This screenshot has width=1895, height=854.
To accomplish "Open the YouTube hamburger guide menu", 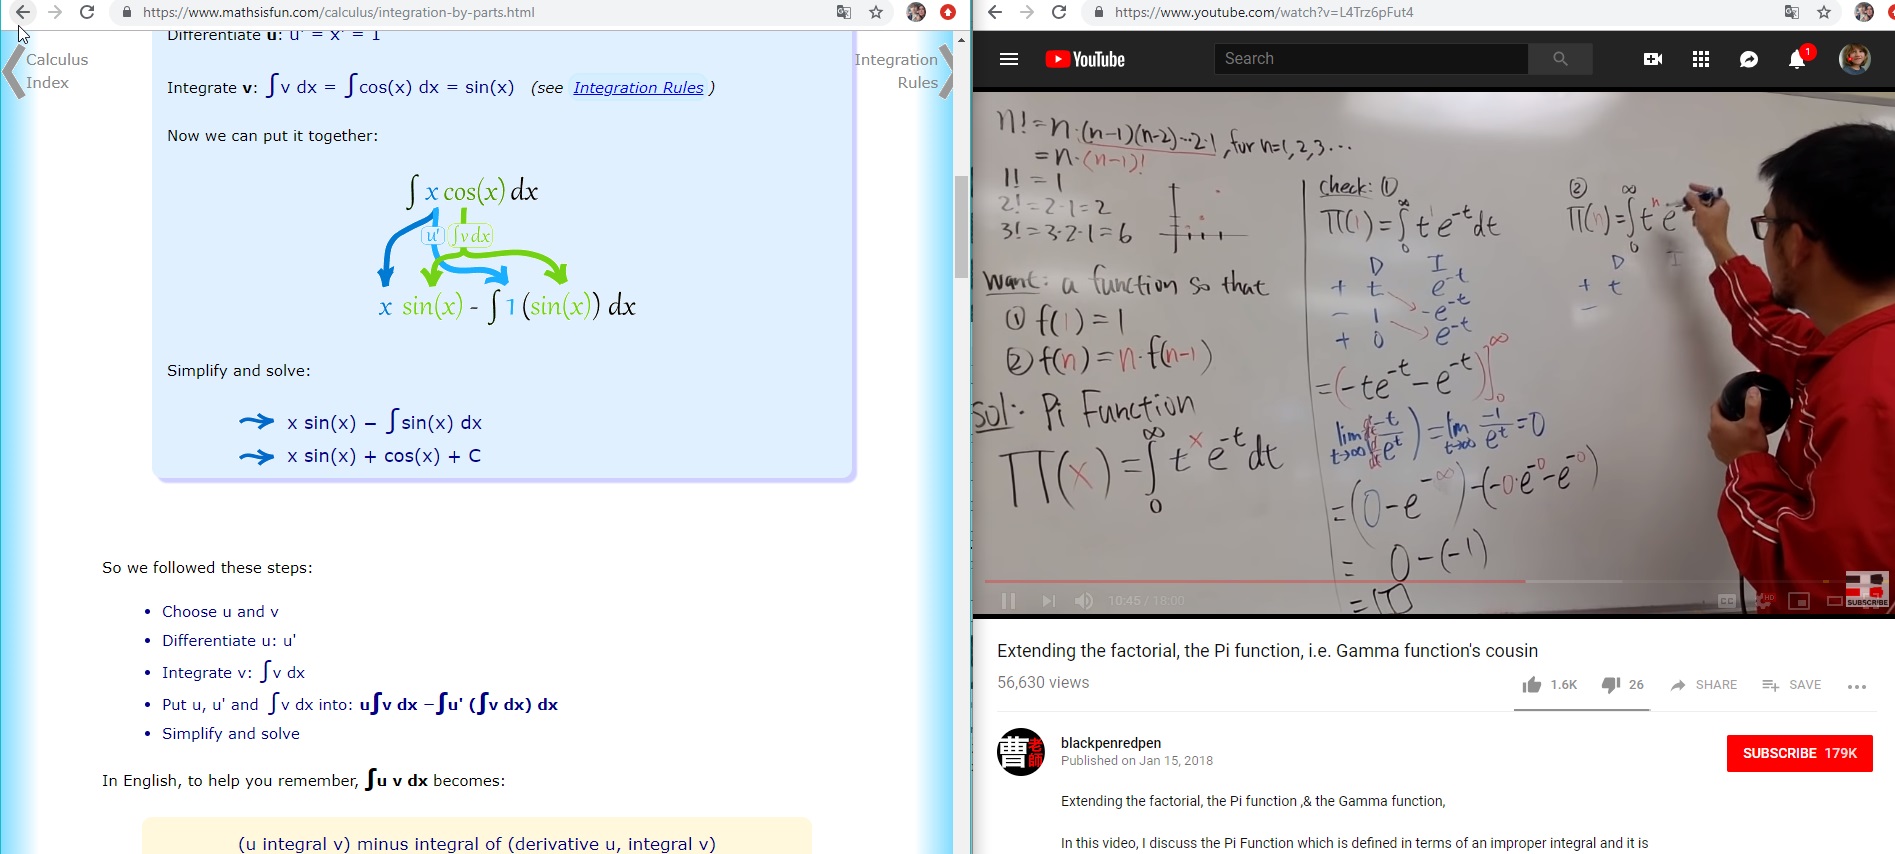I will 1008,59.
